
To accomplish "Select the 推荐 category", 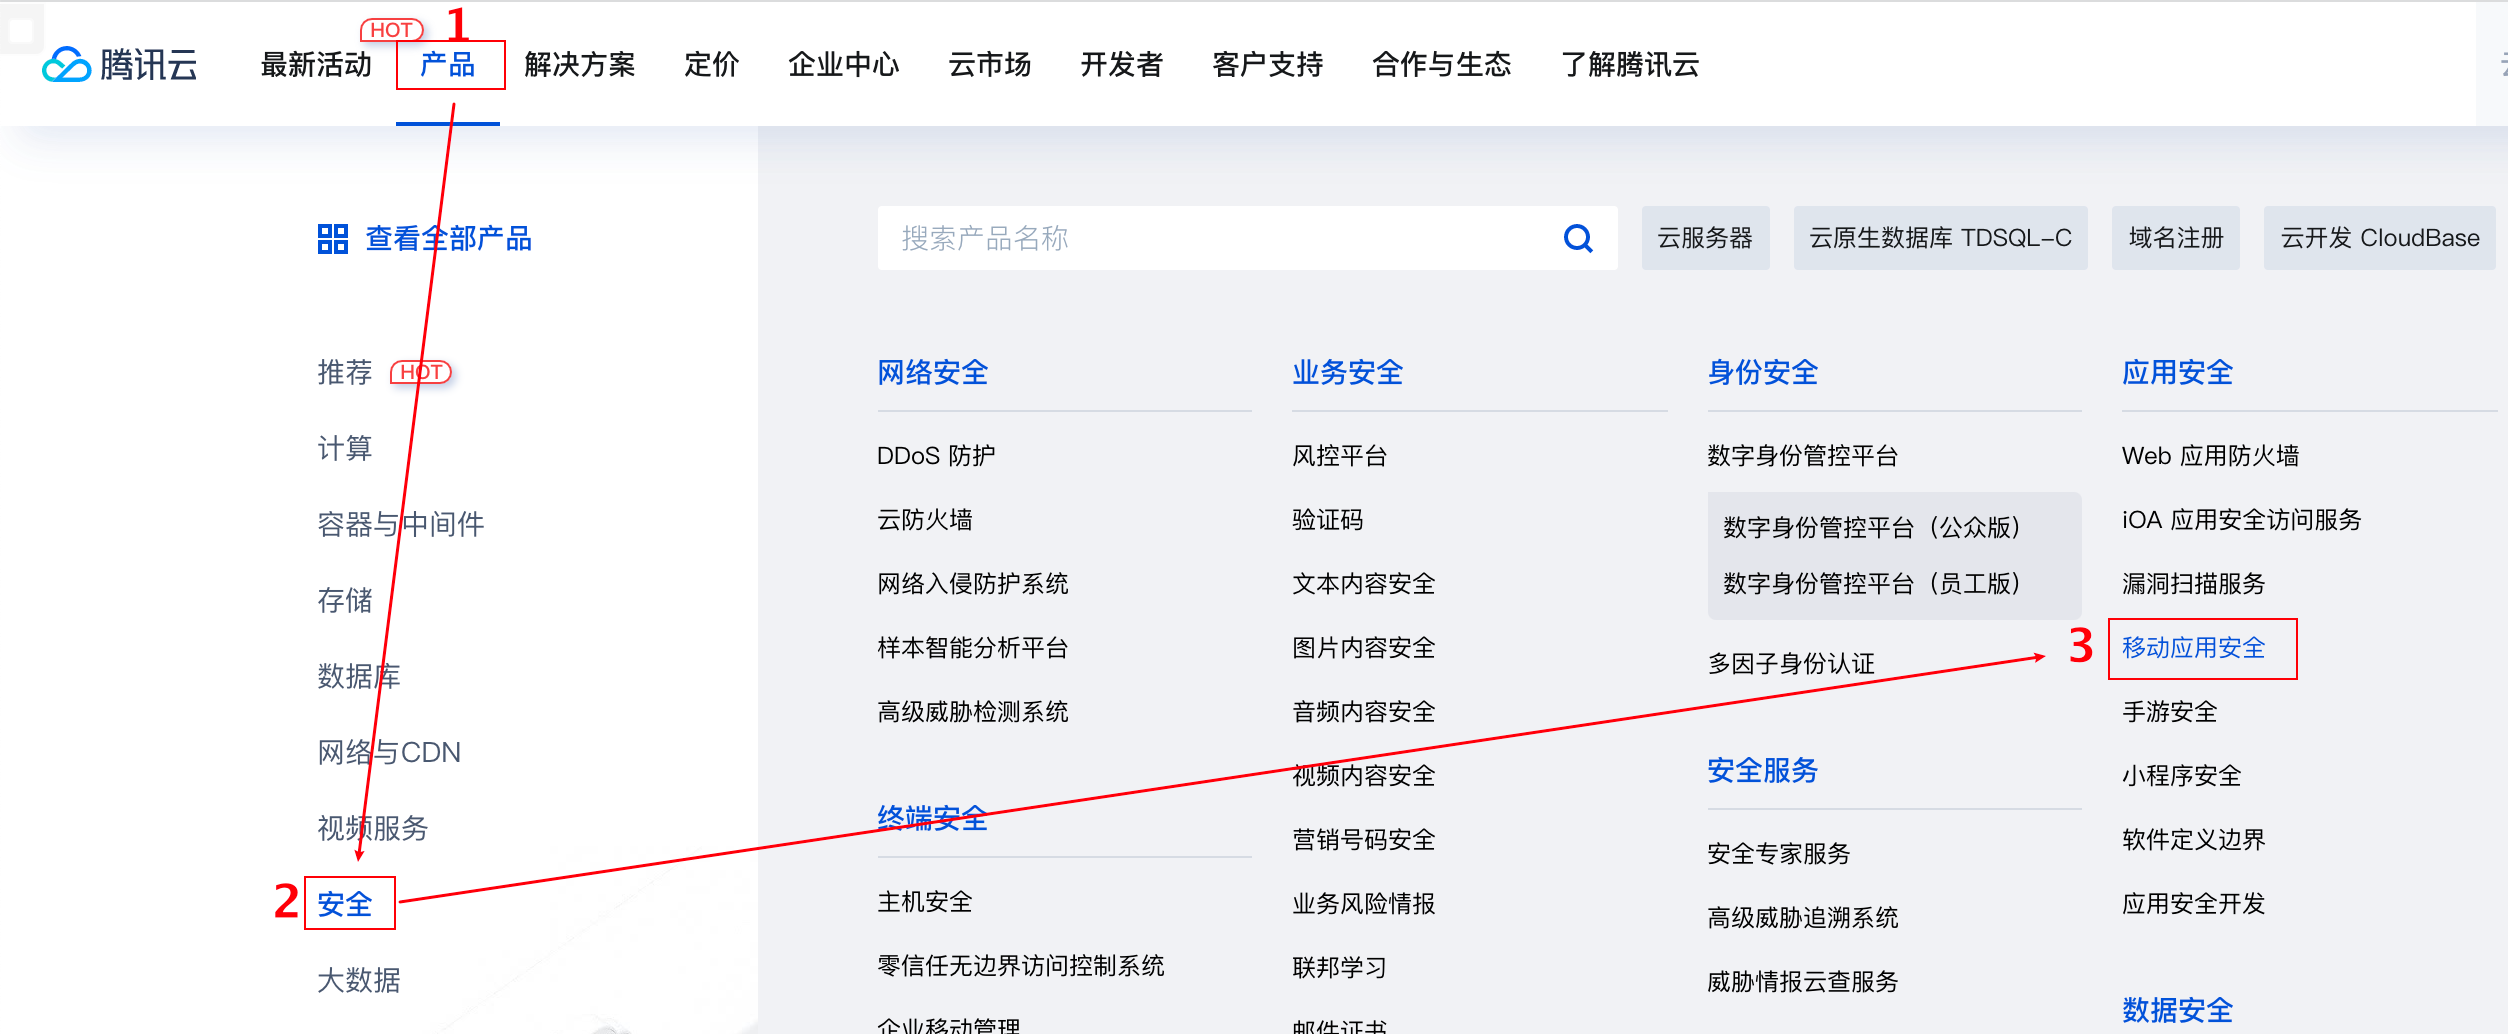I will (345, 372).
